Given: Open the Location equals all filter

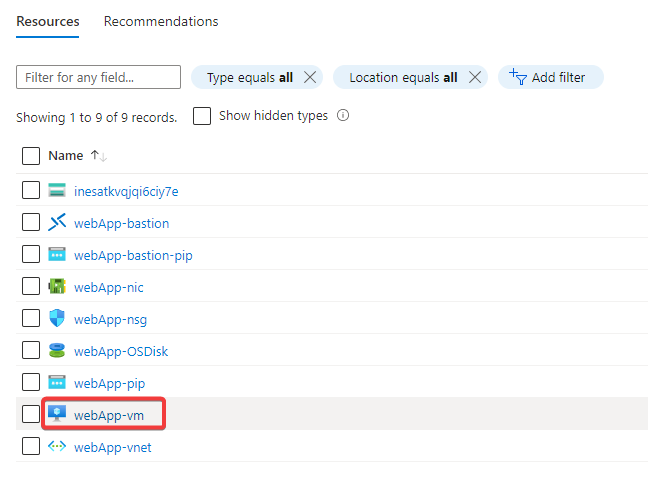Looking at the screenshot, I should coord(404,77).
